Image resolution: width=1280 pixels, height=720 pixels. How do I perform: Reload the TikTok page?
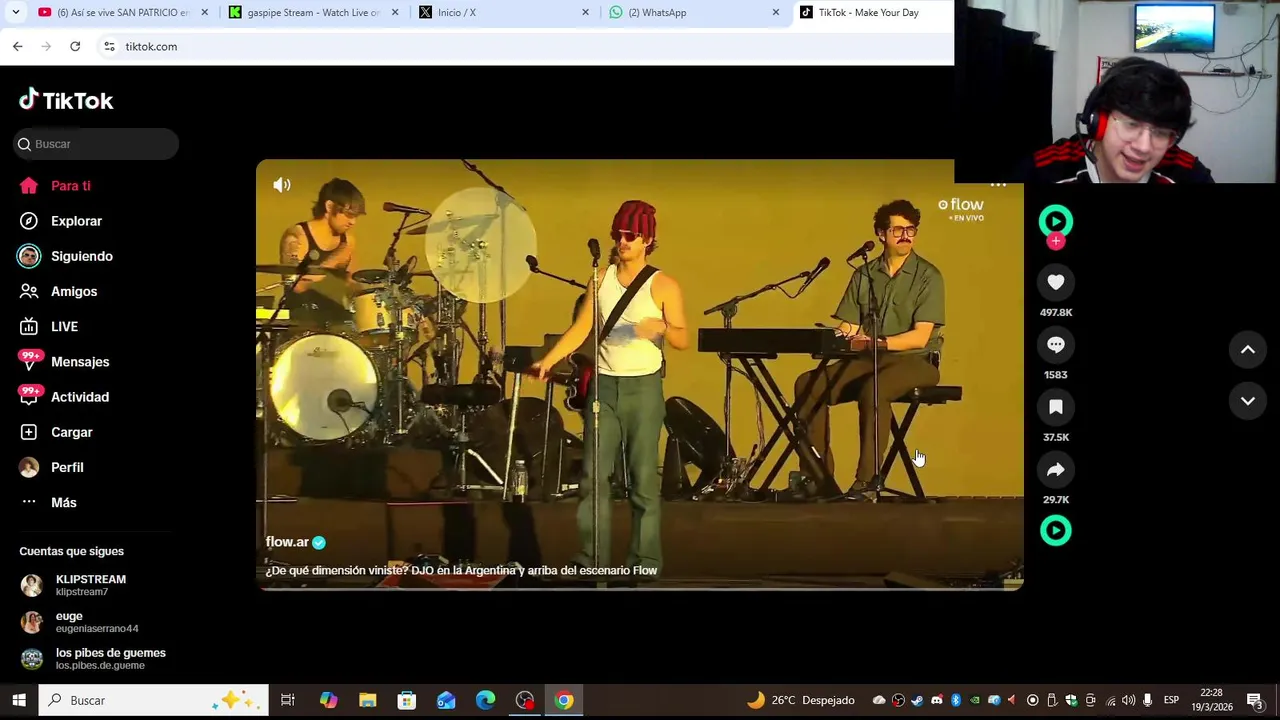[75, 46]
